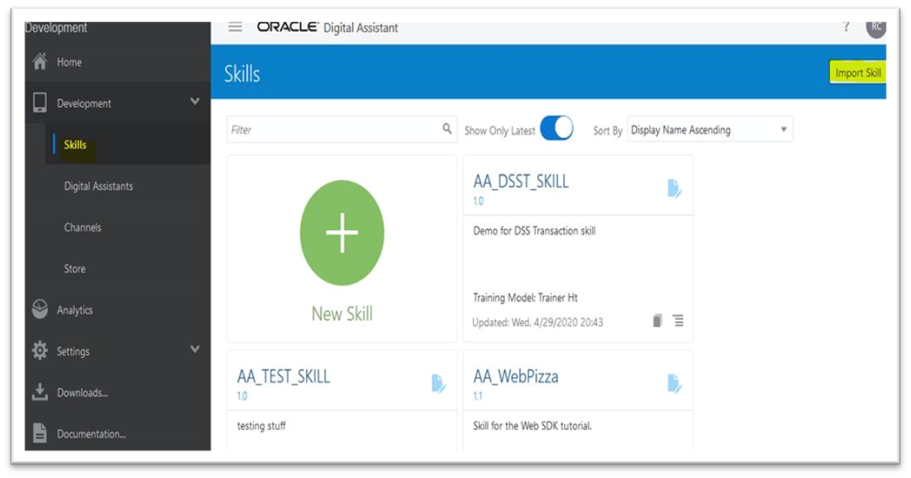Click 'Skill for the Web SDK tutorial.' text
This screenshot has width=911, height=478.
click(x=532, y=426)
